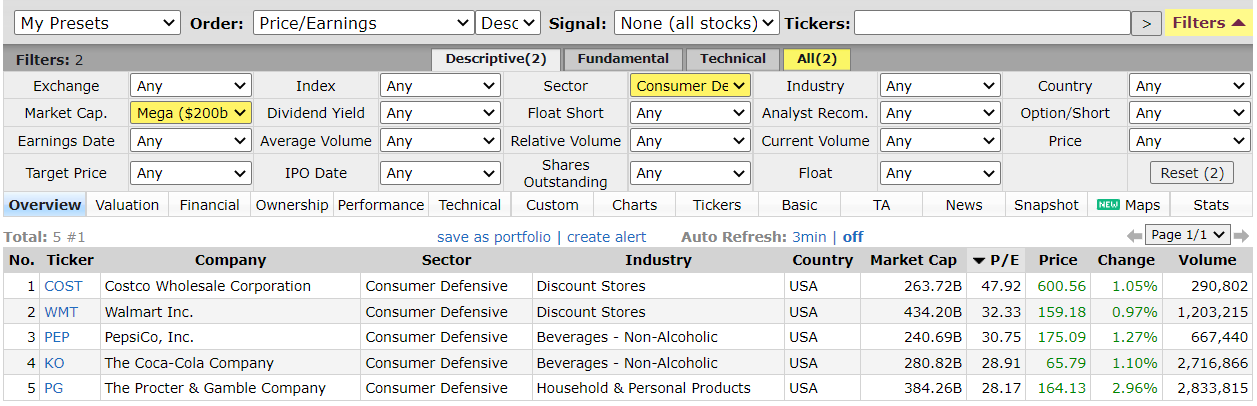Select the Page 1/1 selector
This screenshot has width=1257, height=406.
[1187, 236]
